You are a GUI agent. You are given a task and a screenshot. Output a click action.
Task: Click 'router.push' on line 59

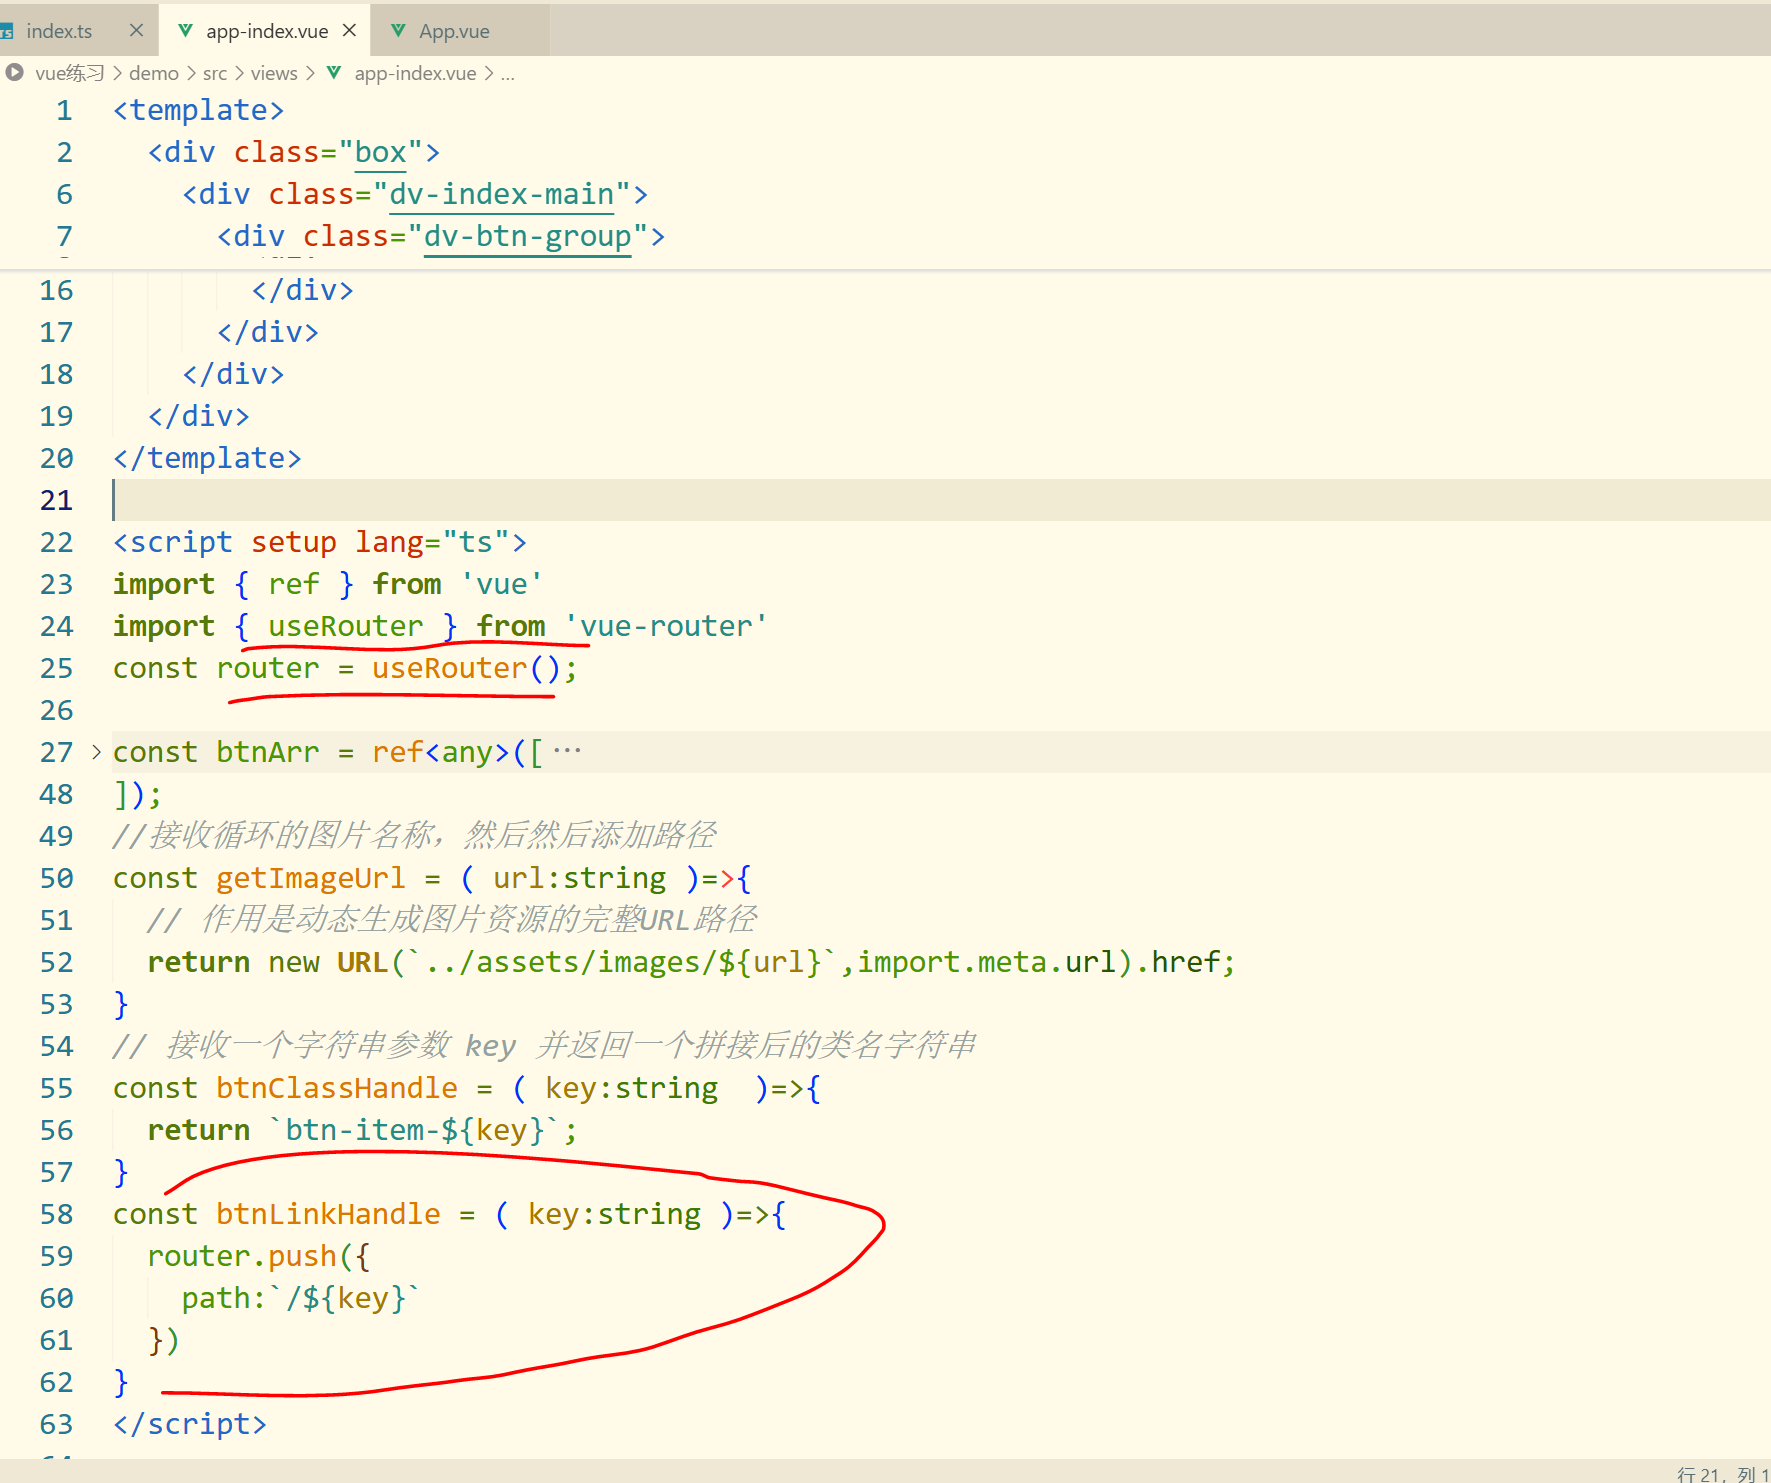(x=241, y=1256)
